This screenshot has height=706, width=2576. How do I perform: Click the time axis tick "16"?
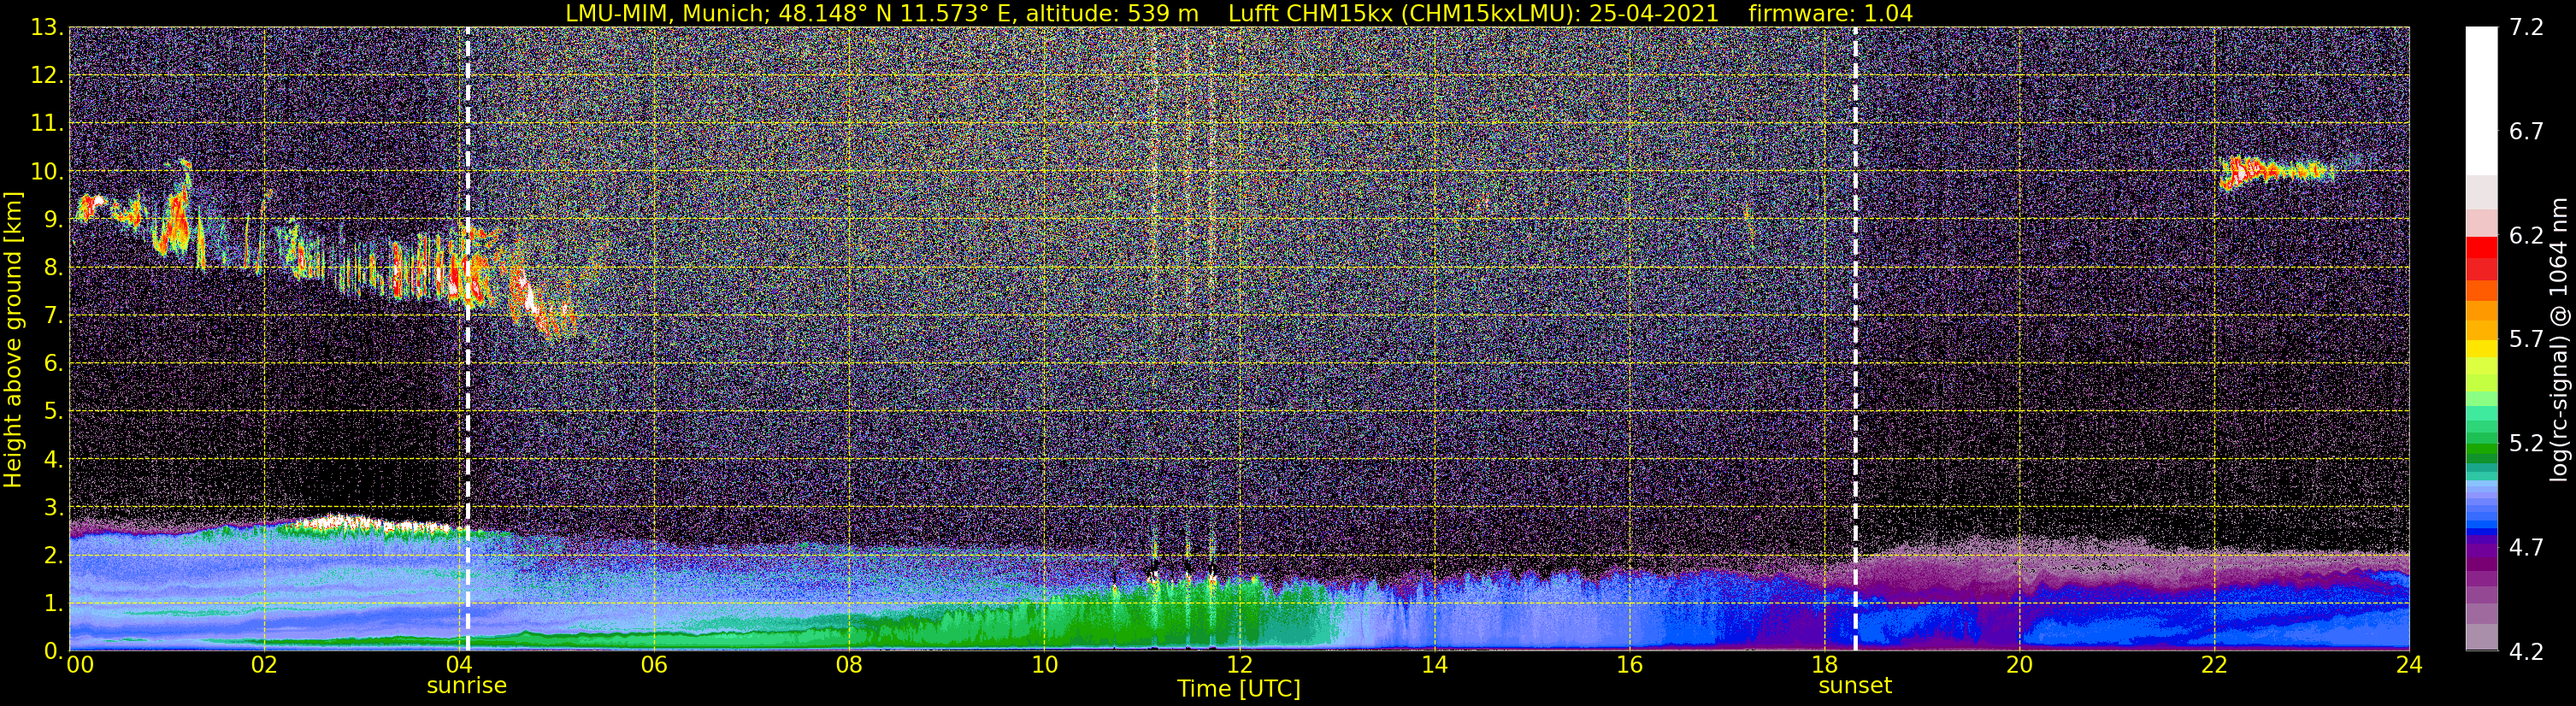(x=1629, y=665)
